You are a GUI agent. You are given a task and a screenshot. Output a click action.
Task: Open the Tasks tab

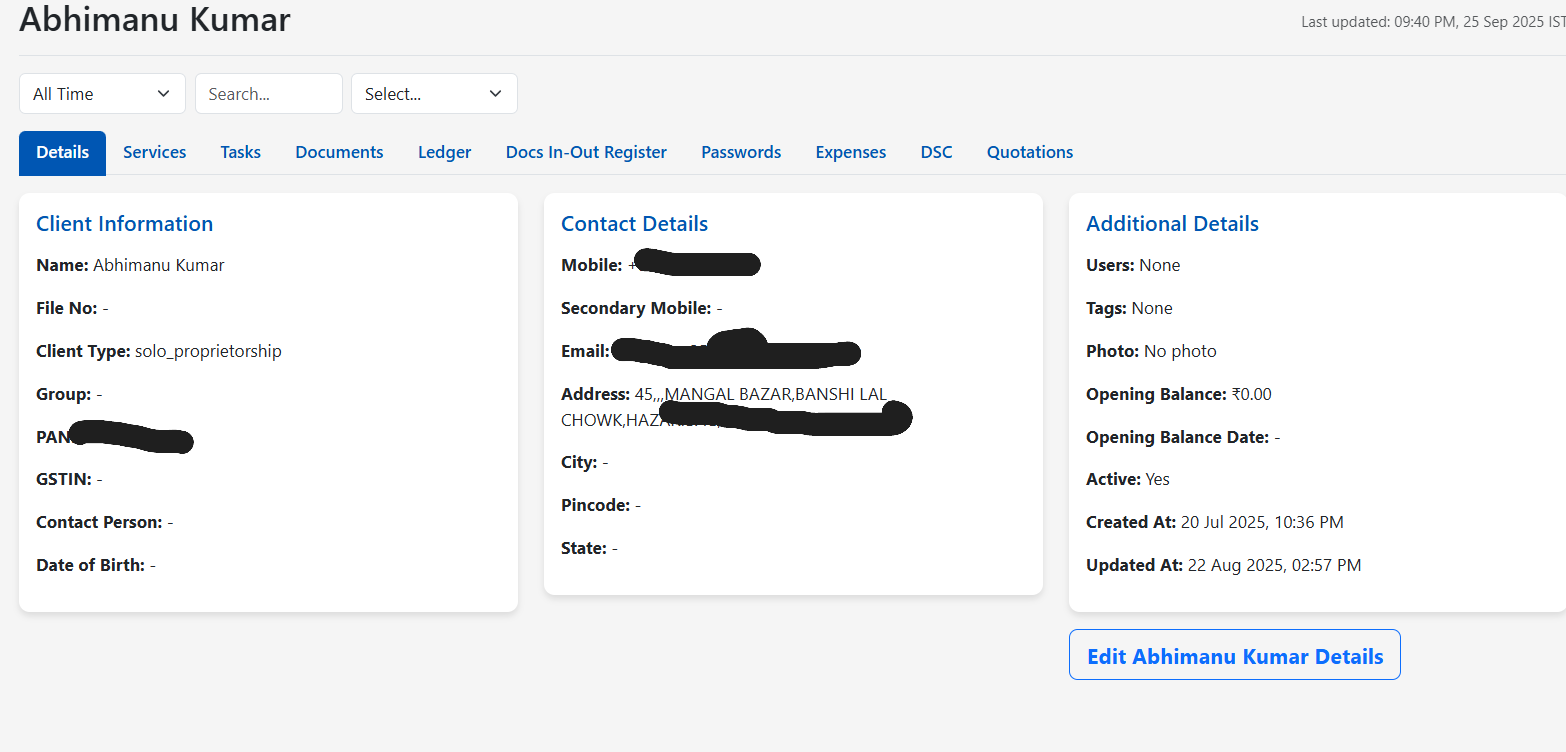click(240, 152)
